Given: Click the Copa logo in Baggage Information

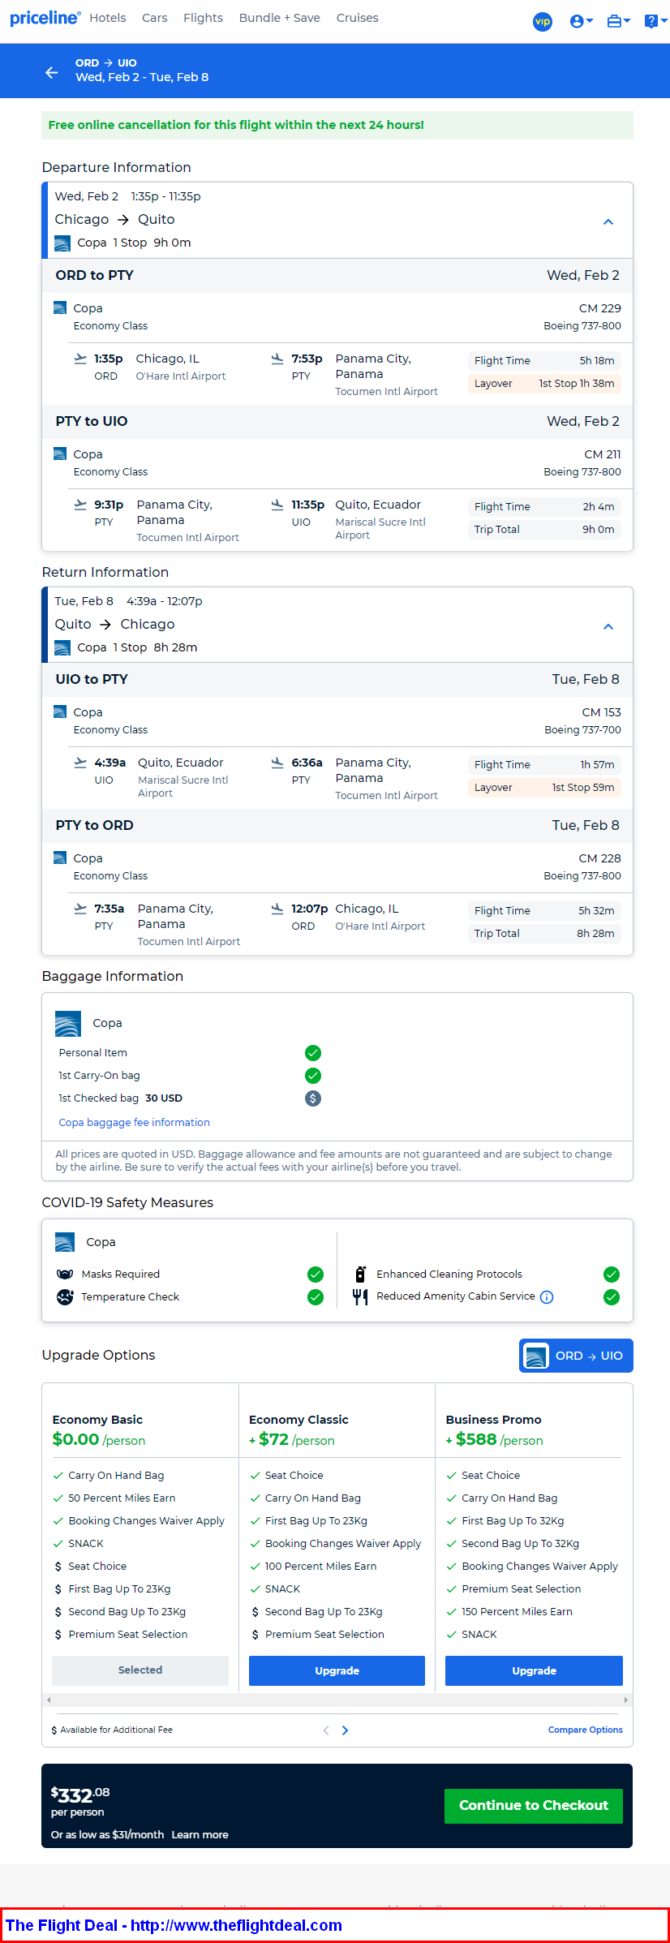Looking at the screenshot, I should click(x=68, y=1023).
